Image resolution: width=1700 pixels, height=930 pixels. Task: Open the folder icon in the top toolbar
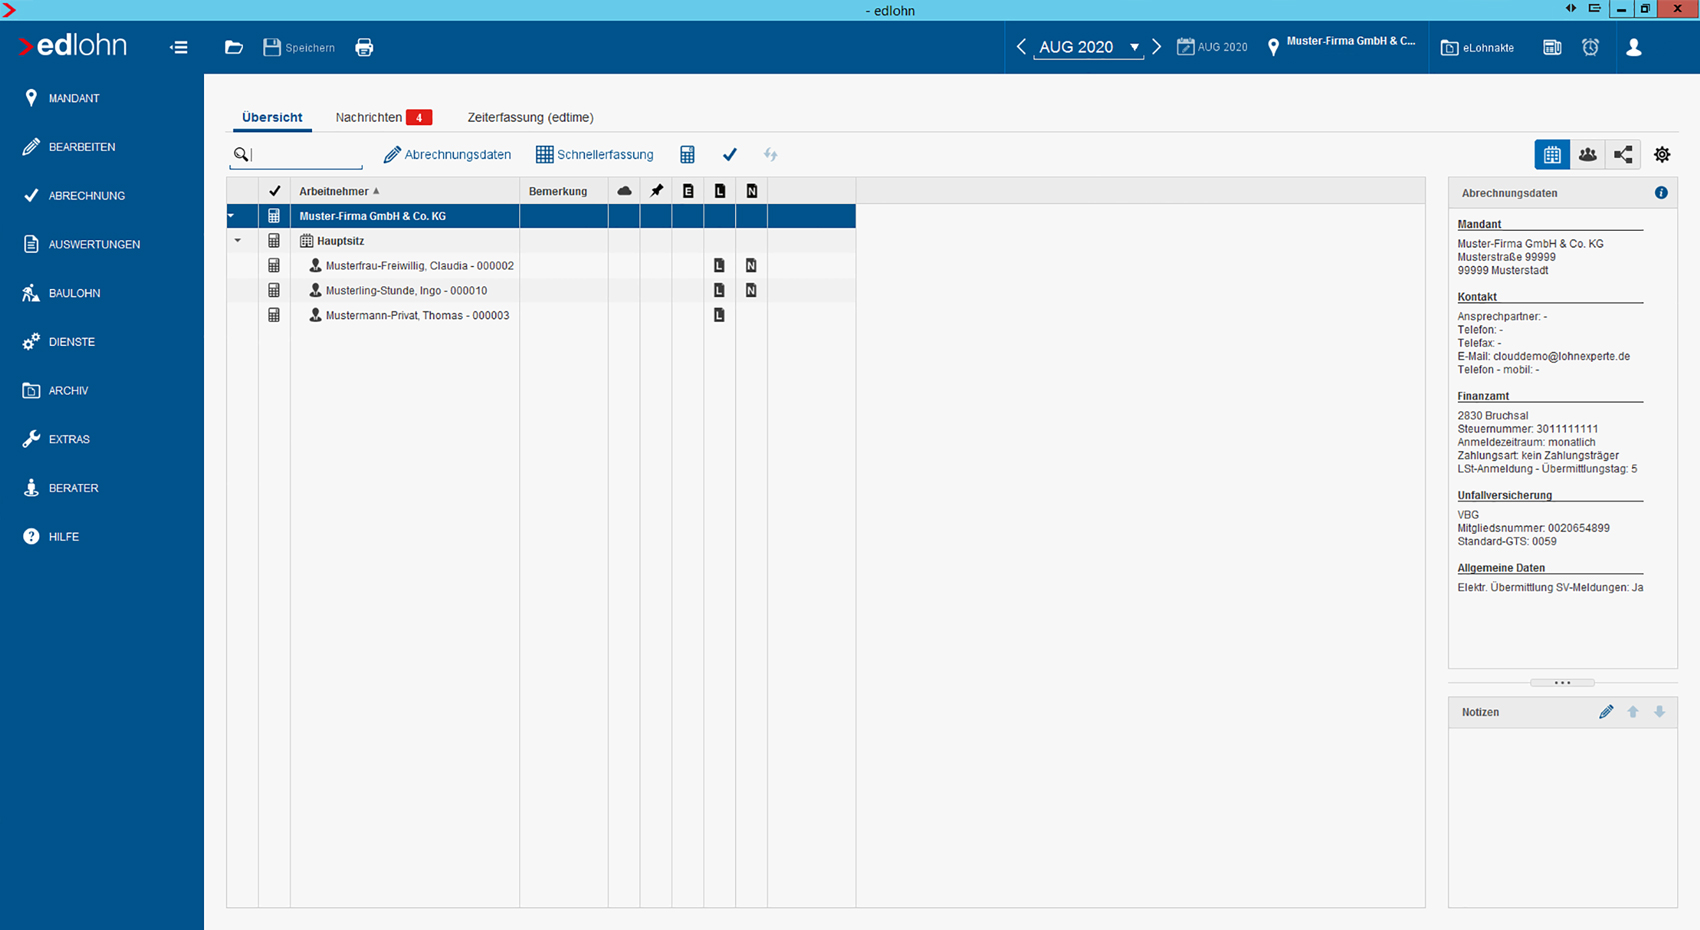click(234, 47)
